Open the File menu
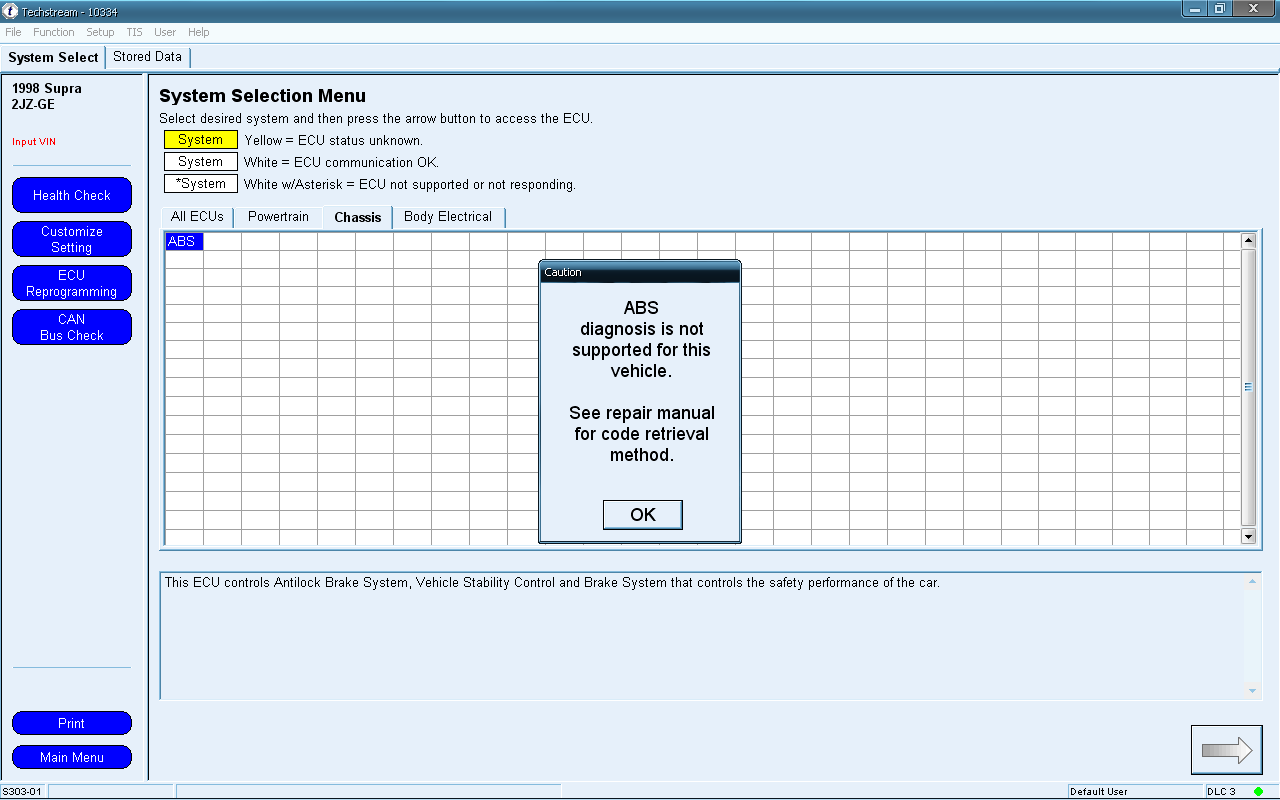This screenshot has width=1280, height=800. [x=13, y=32]
